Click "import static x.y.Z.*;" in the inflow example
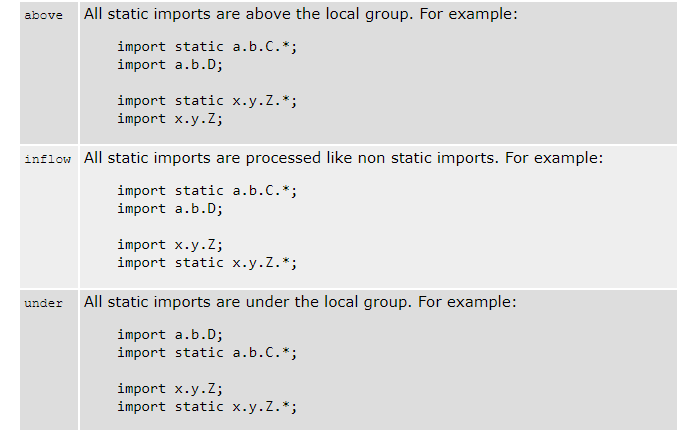The height and width of the screenshot is (430, 677). click(x=207, y=263)
